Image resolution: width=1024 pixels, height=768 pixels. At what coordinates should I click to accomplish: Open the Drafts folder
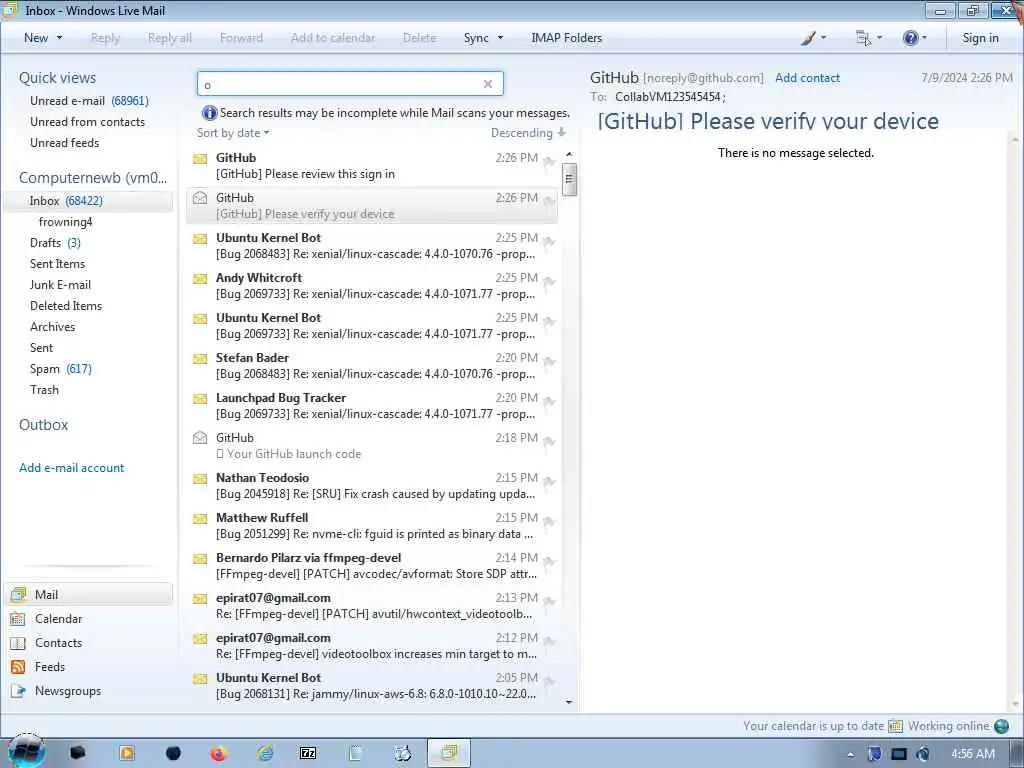click(55, 243)
